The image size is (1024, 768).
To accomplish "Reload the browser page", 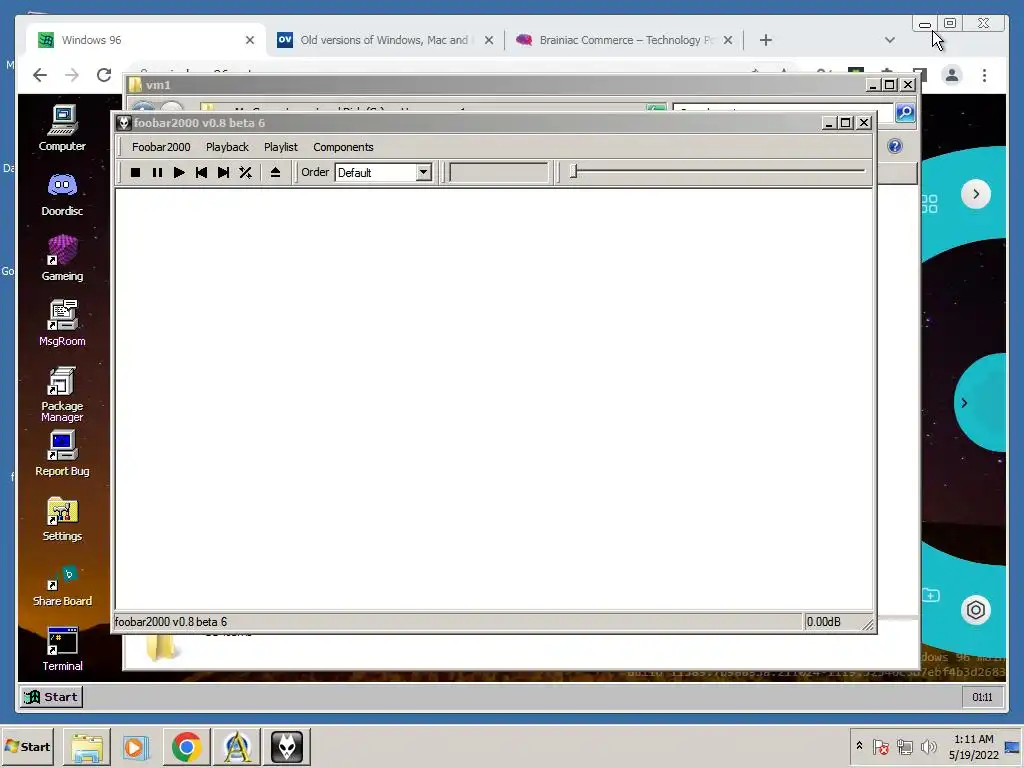I will pos(104,75).
